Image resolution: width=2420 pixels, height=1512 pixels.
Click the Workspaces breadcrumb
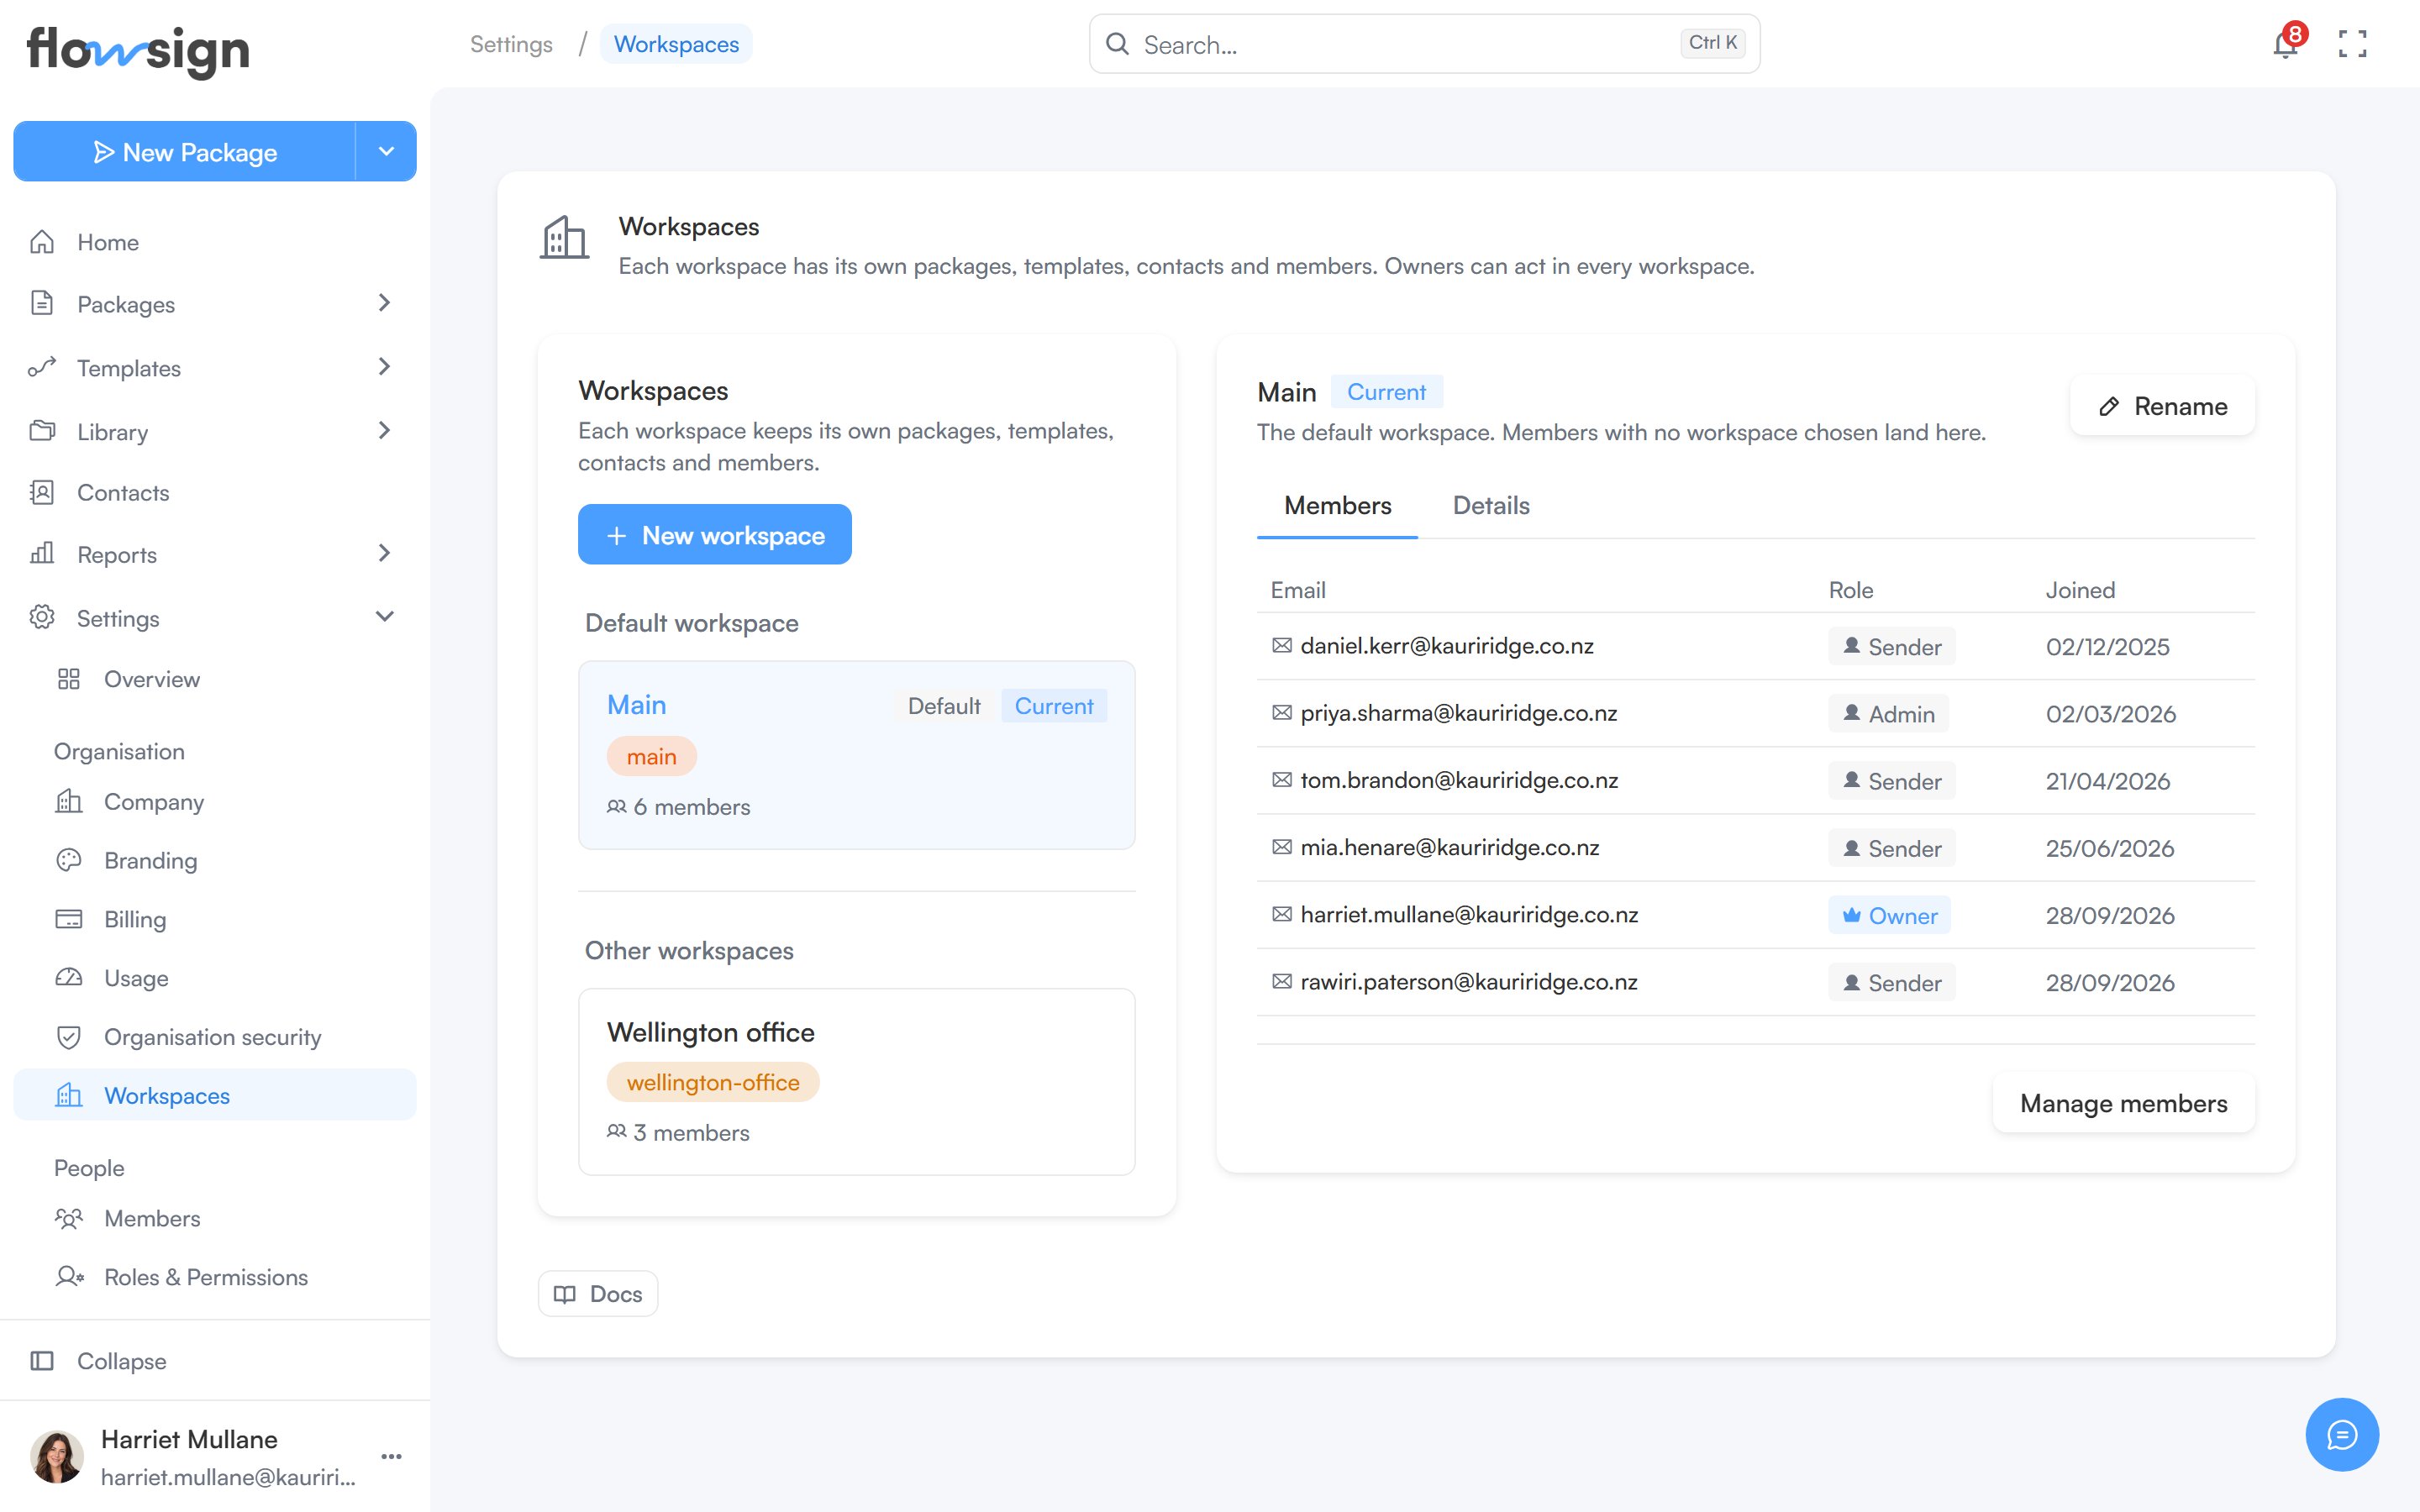(x=676, y=44)
